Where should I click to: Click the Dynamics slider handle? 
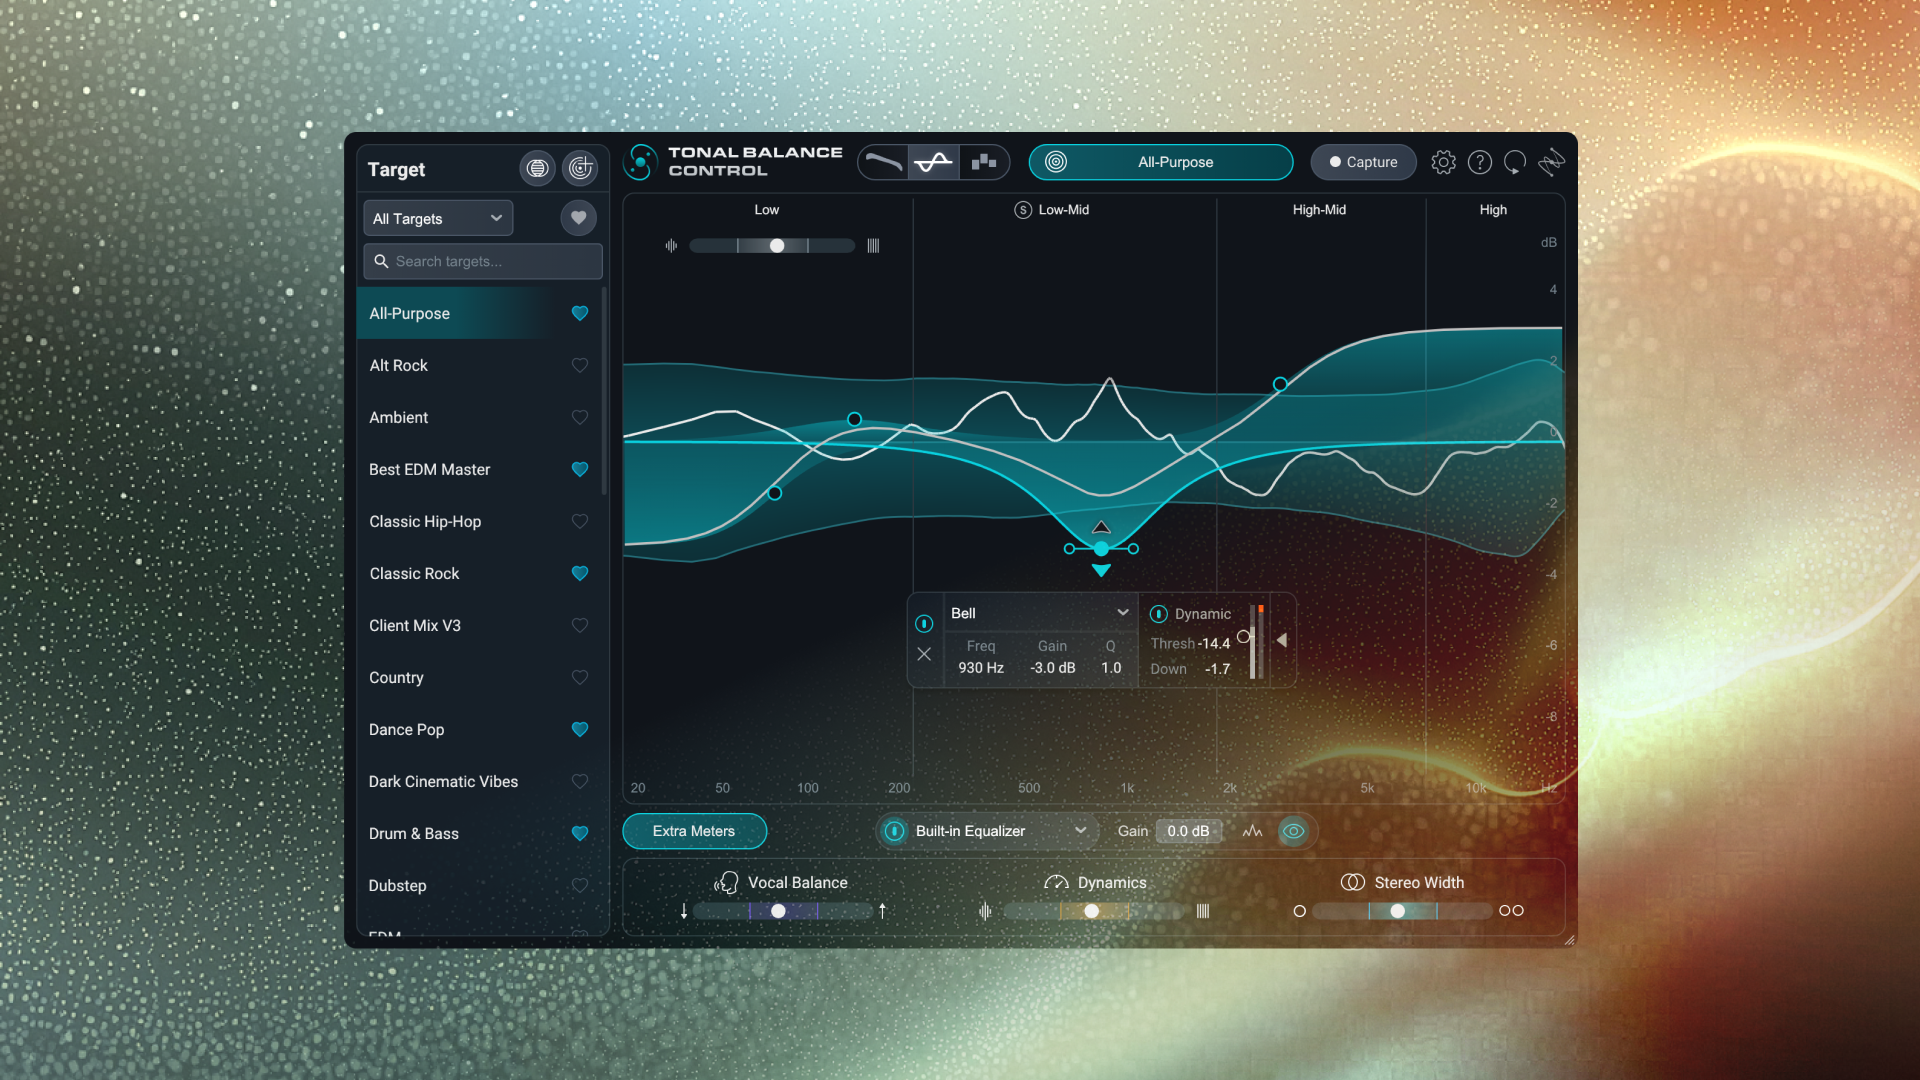(x=1092, y=911)
